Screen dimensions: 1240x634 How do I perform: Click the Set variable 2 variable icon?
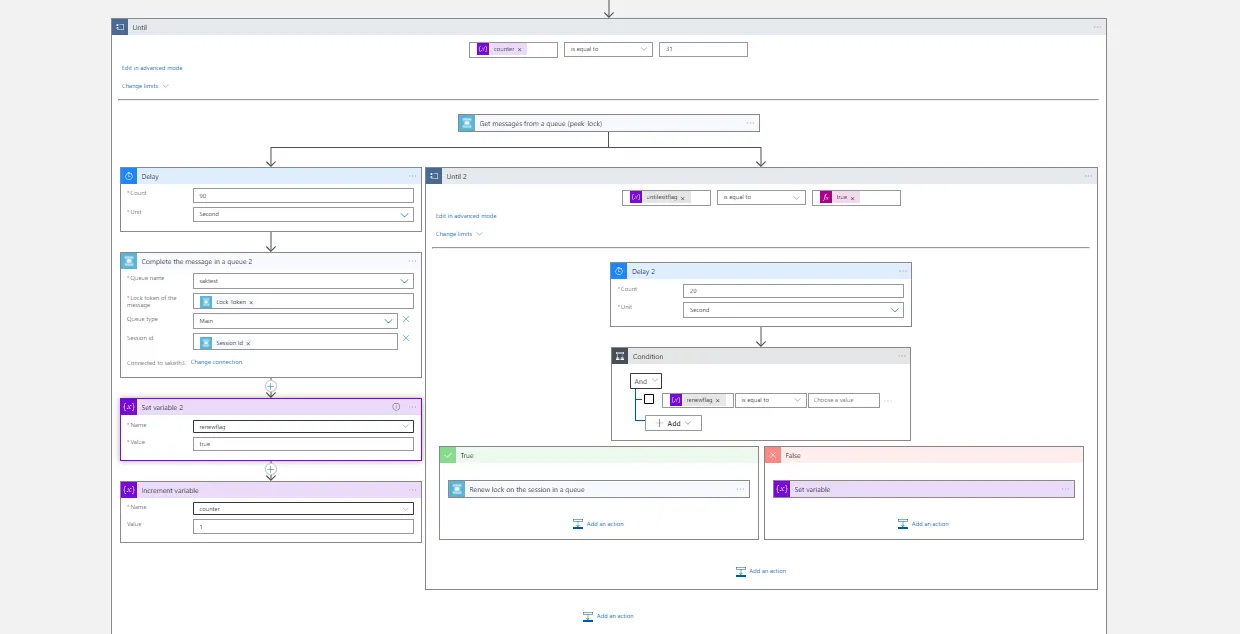pos(129,407)
